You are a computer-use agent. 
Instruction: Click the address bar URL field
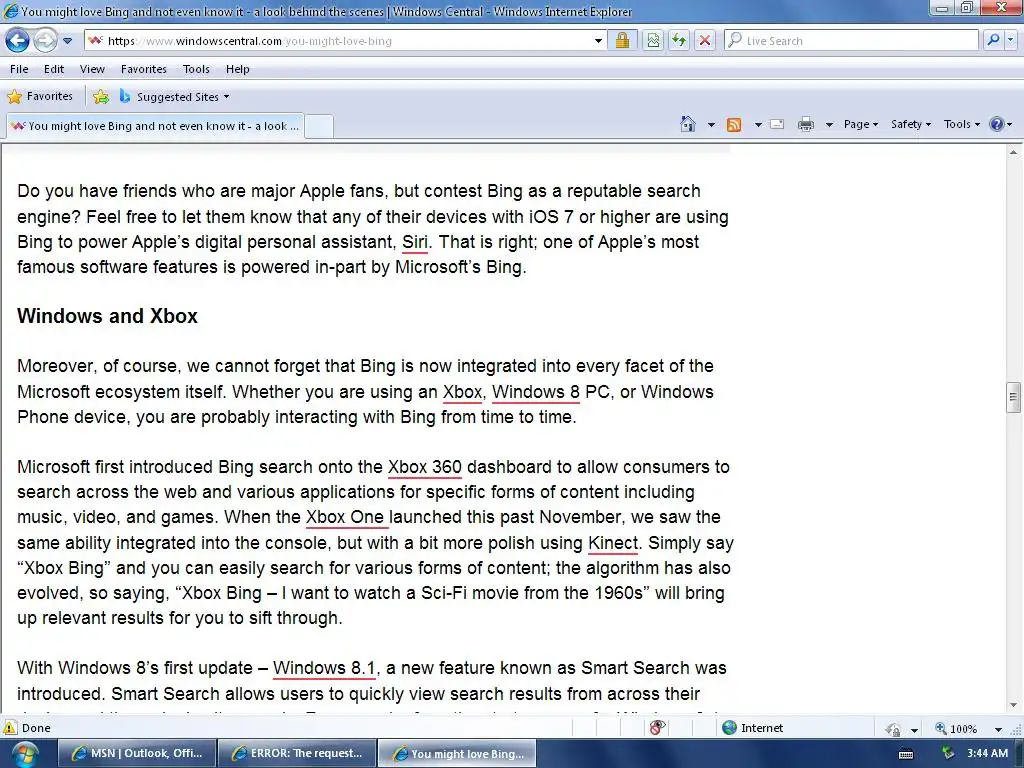point(337,40)
